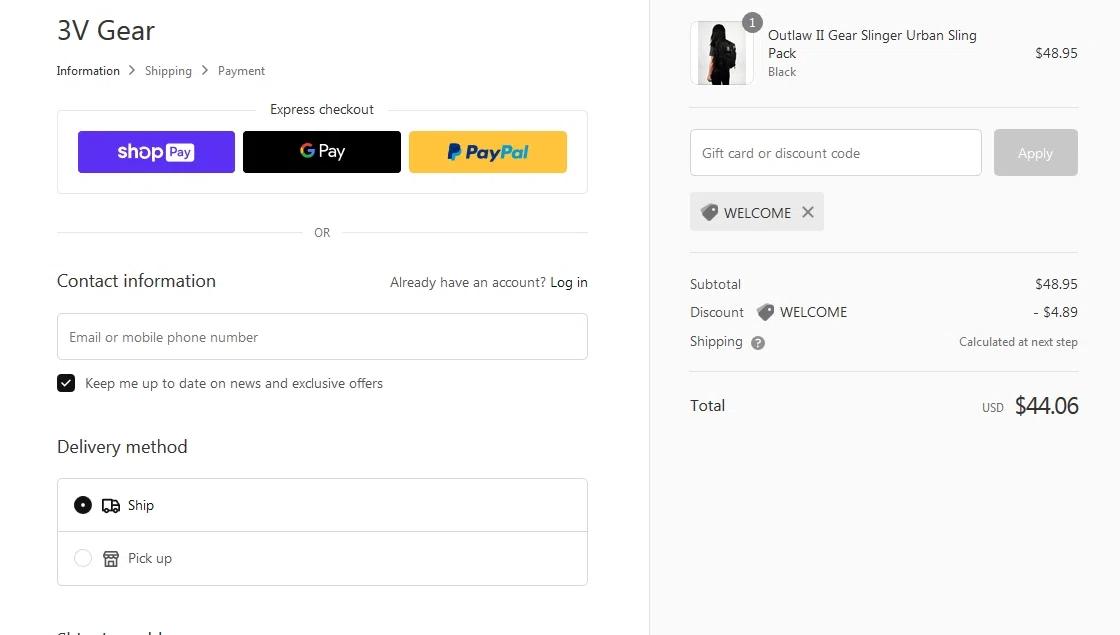Focus the Email or mobile phone number field

(322, 337)
